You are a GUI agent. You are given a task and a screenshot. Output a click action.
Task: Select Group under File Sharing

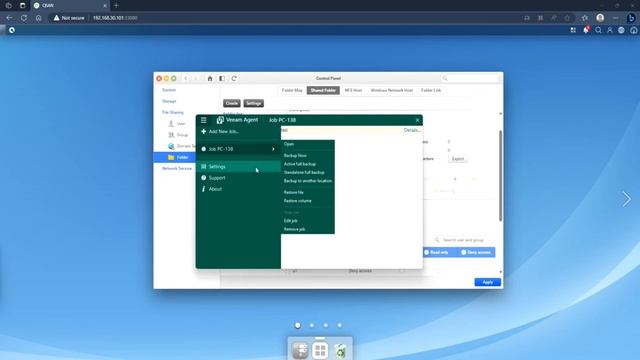182,135
